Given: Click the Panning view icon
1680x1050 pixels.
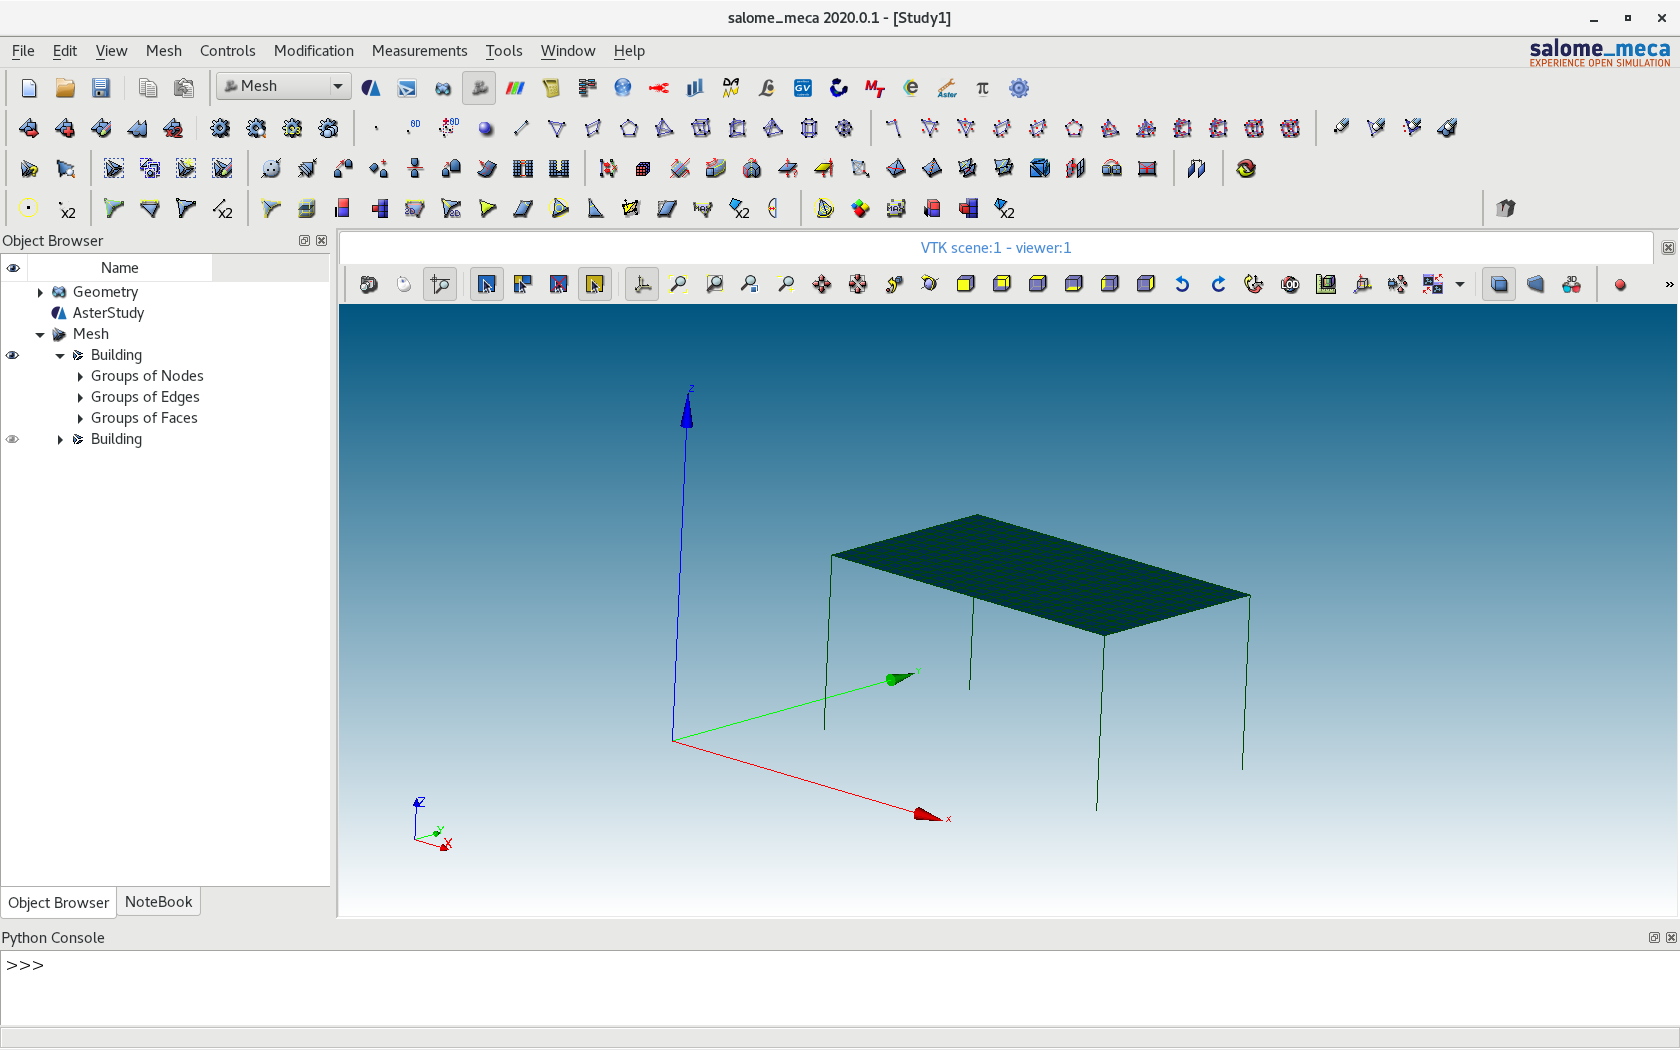Looking at the screenshot, I should coord(822,285).
